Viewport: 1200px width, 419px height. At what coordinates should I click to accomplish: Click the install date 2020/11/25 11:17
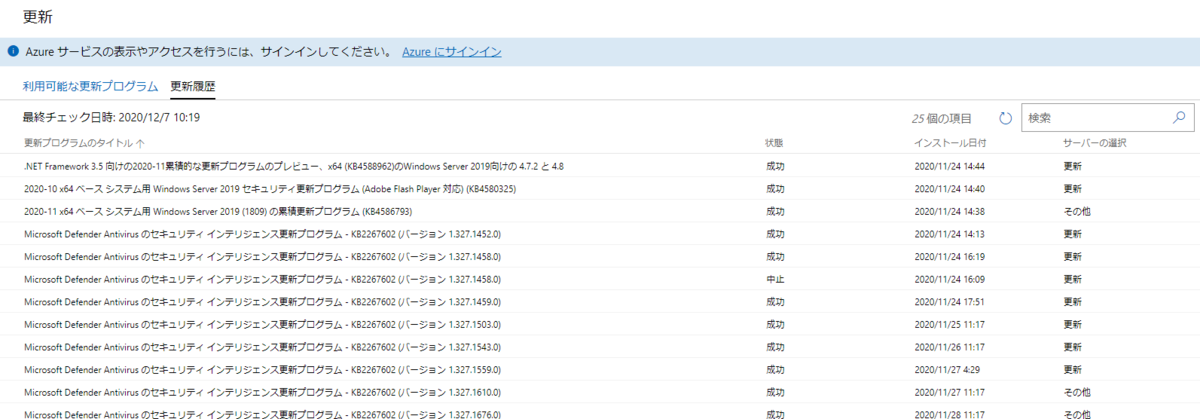pos(950,324)
